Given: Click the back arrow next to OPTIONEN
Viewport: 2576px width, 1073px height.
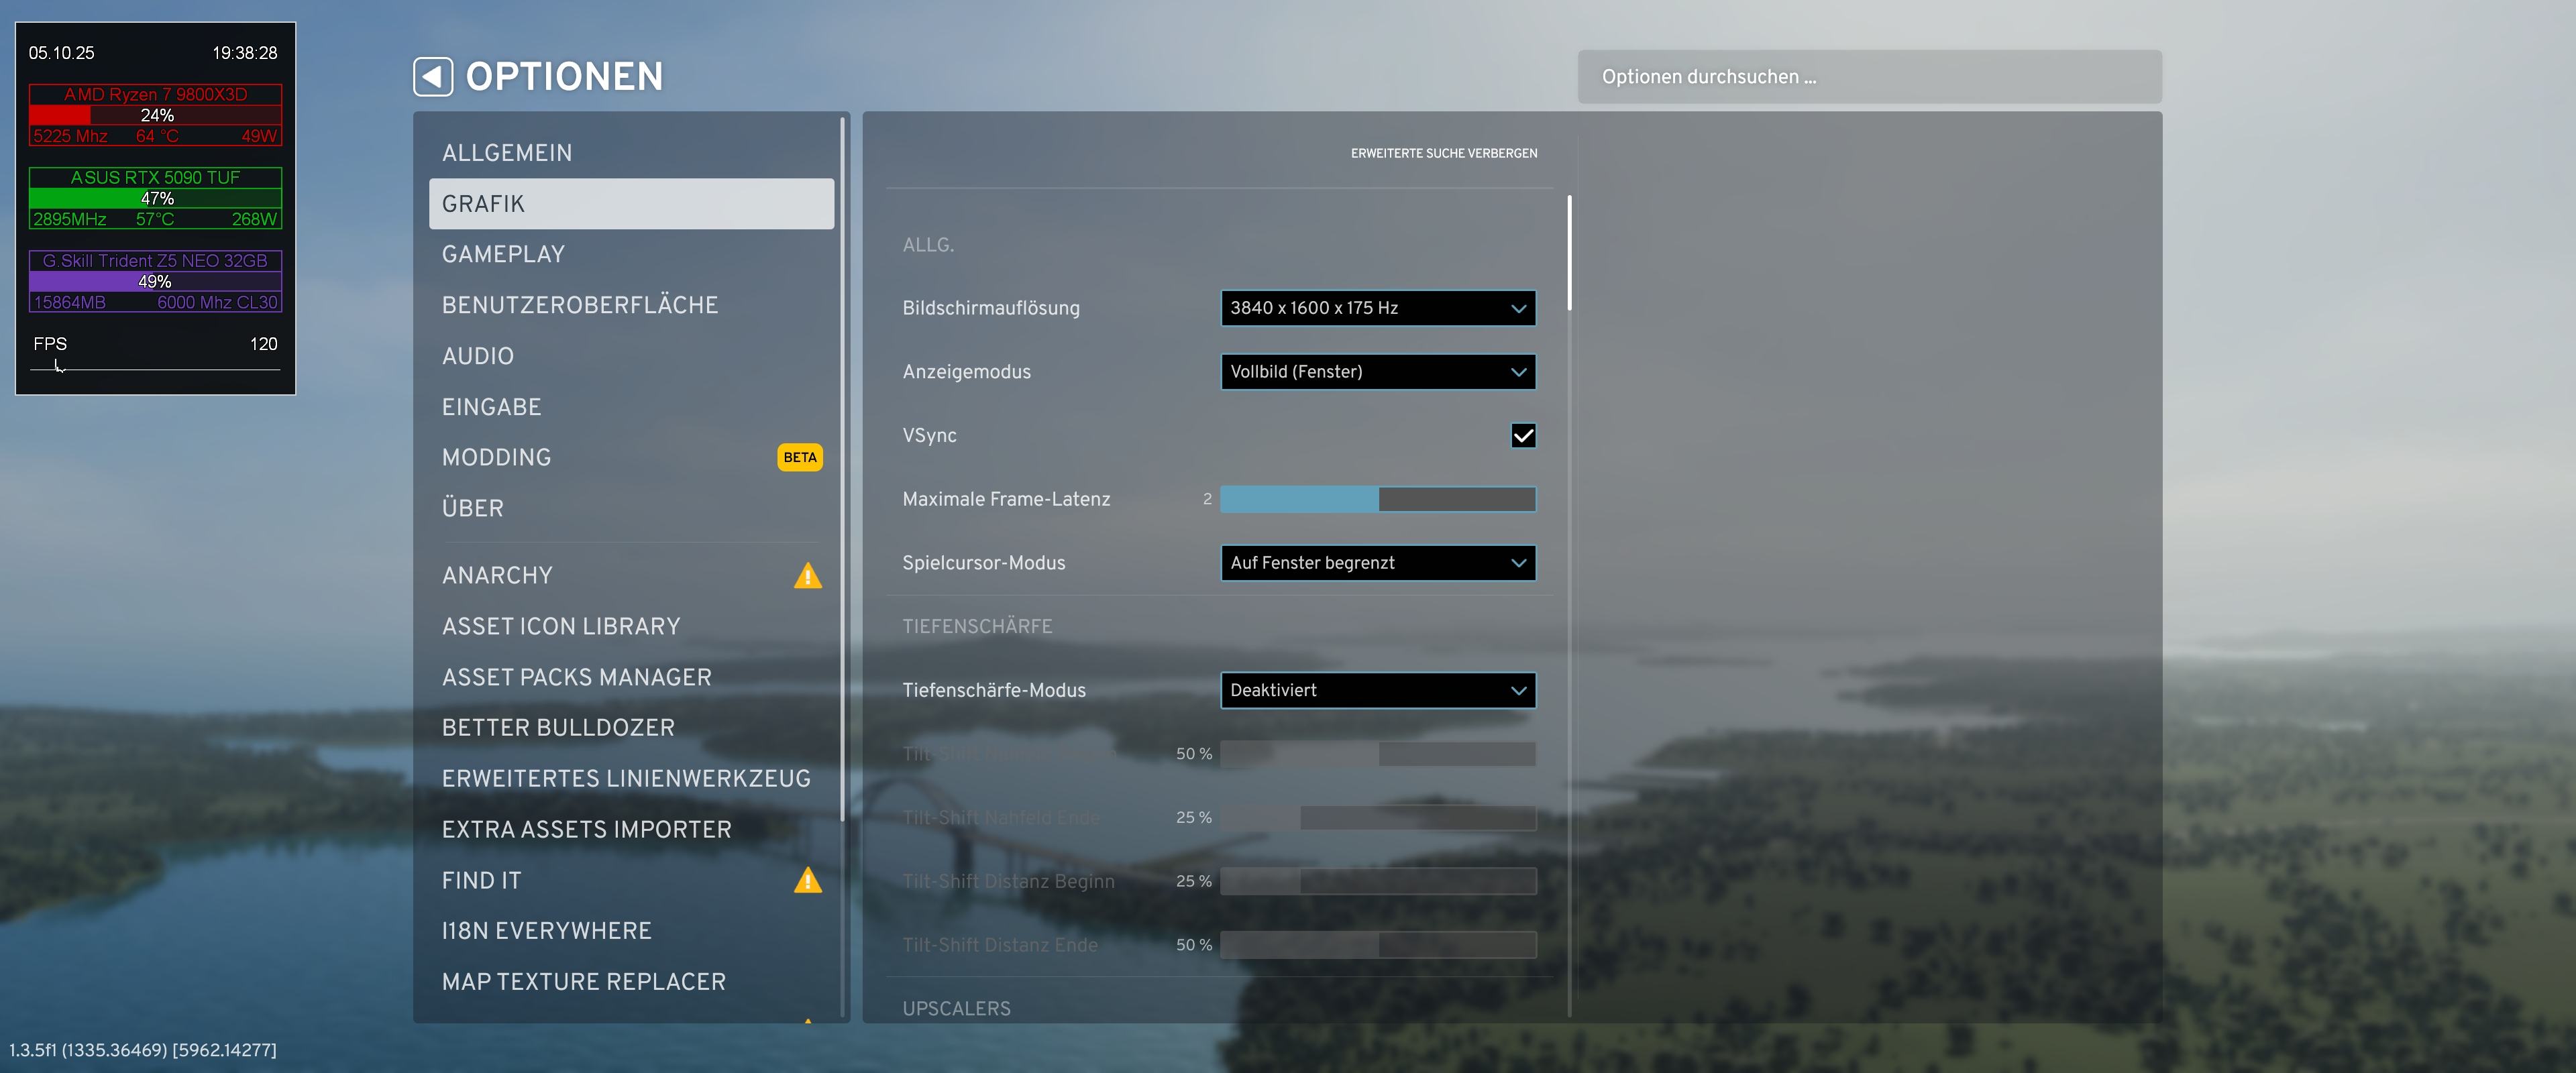Looking at the screenshot, I should click(x=433, y=77).
